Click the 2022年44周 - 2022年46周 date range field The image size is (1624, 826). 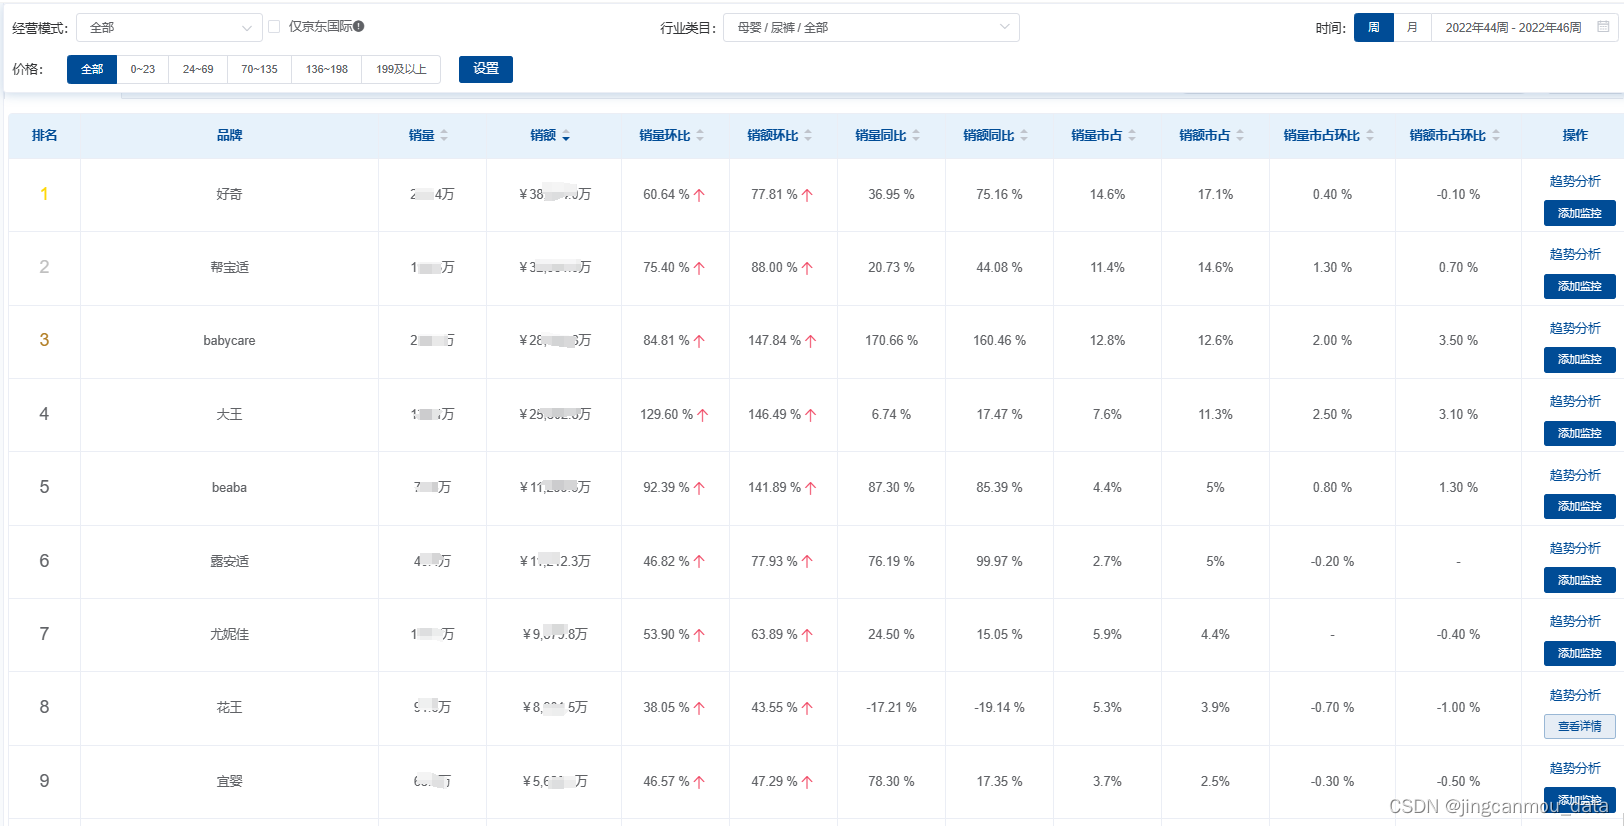coord(1525,27)
